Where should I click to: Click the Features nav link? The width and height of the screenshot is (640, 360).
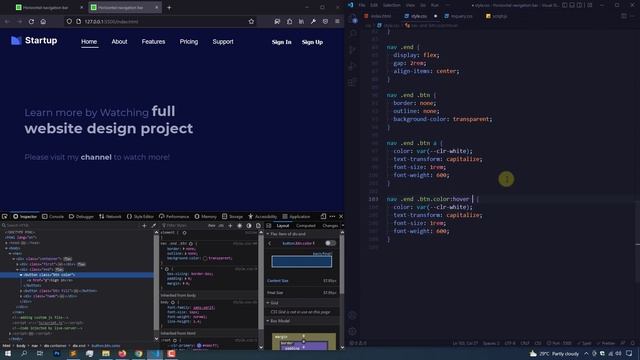153,42
